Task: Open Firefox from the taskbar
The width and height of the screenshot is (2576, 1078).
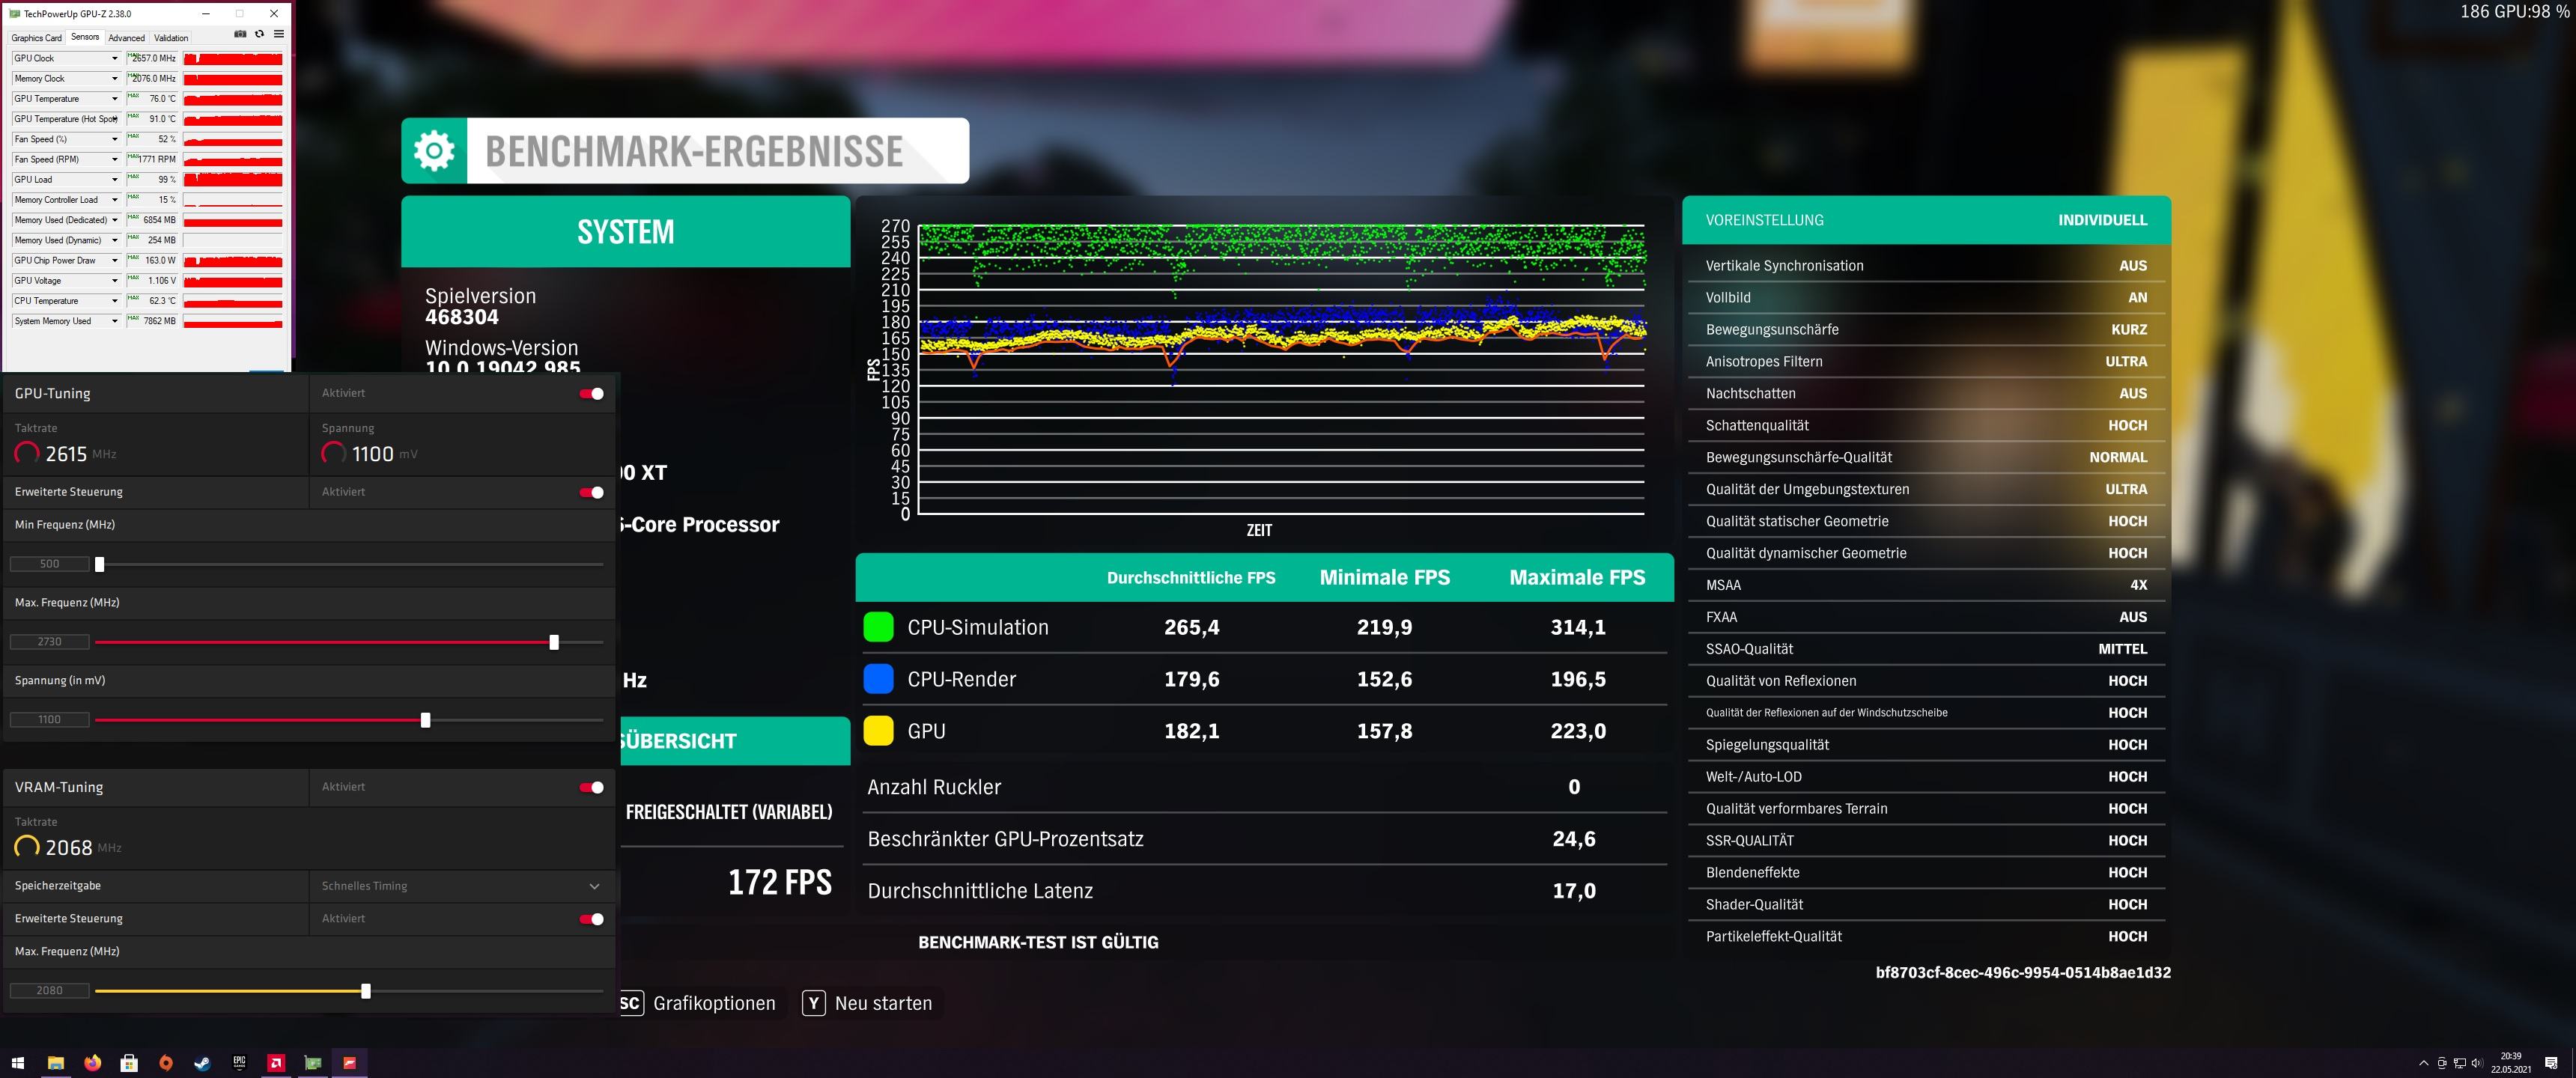Action: pyautogui.click(x=92, y=1063)
